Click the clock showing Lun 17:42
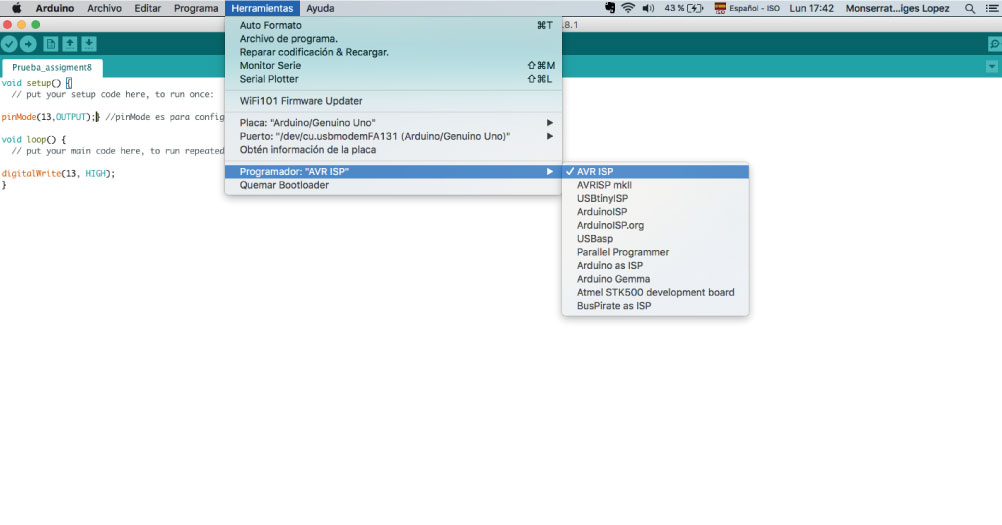This screenshot has height=525, width=1002. [x=811, y=8]
